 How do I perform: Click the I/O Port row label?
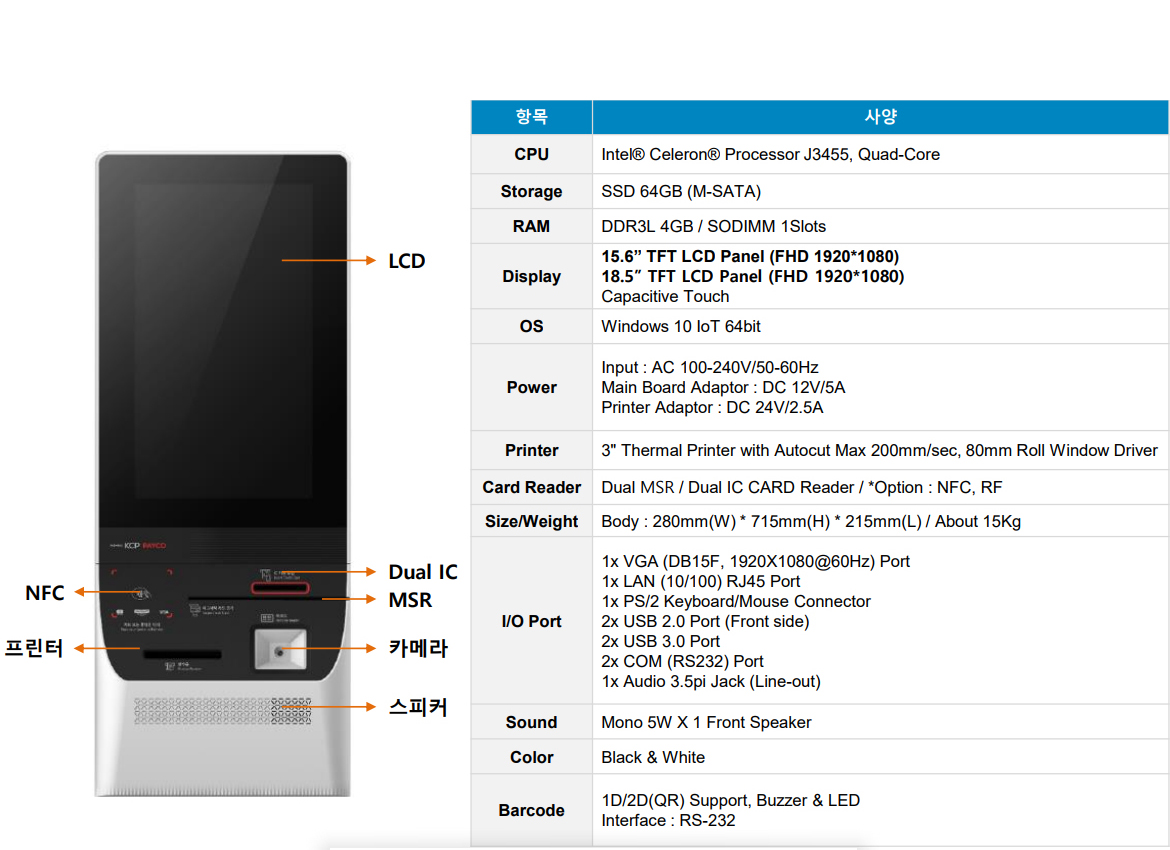[531, 621]
